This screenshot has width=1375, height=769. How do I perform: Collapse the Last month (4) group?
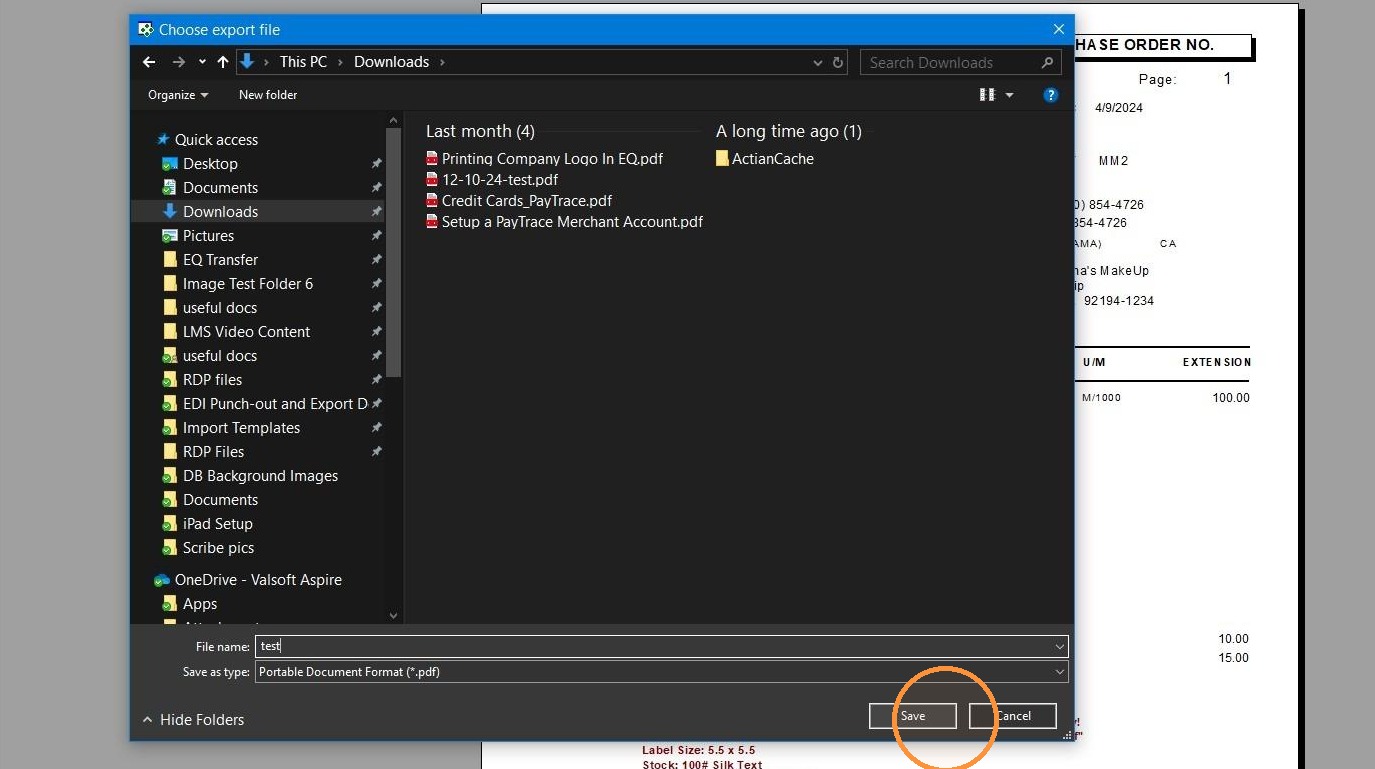click(480, 131)
